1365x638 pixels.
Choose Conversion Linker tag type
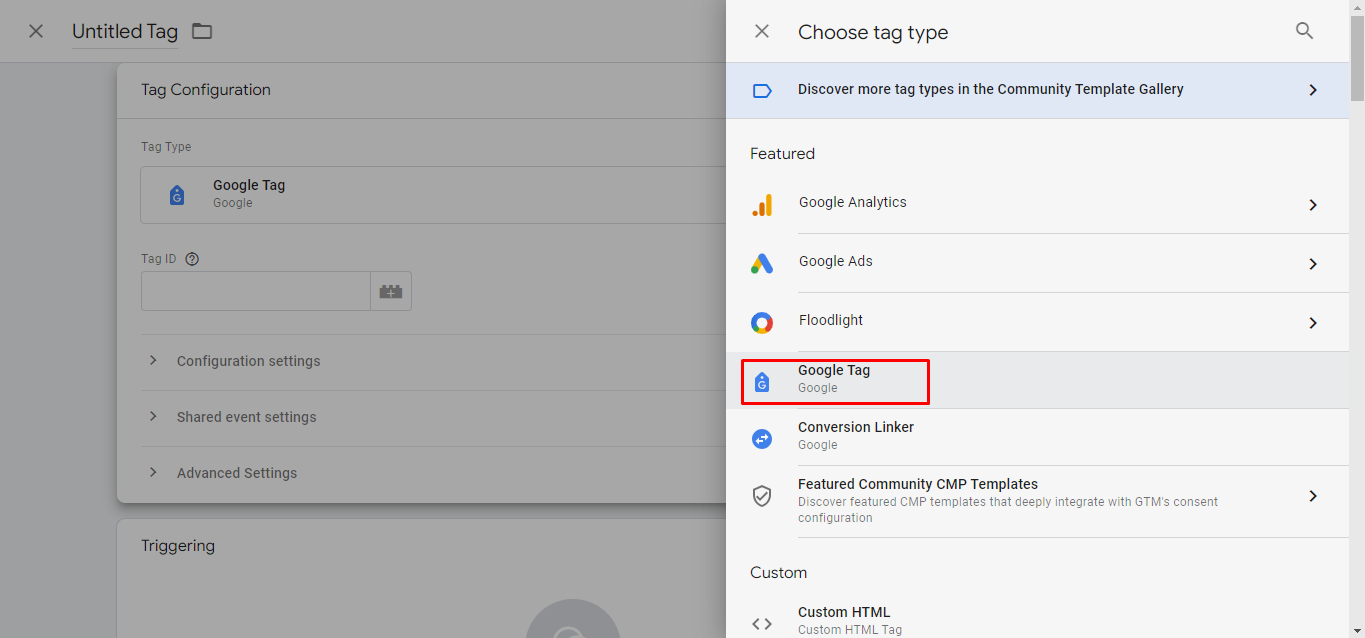(1037, 437)
